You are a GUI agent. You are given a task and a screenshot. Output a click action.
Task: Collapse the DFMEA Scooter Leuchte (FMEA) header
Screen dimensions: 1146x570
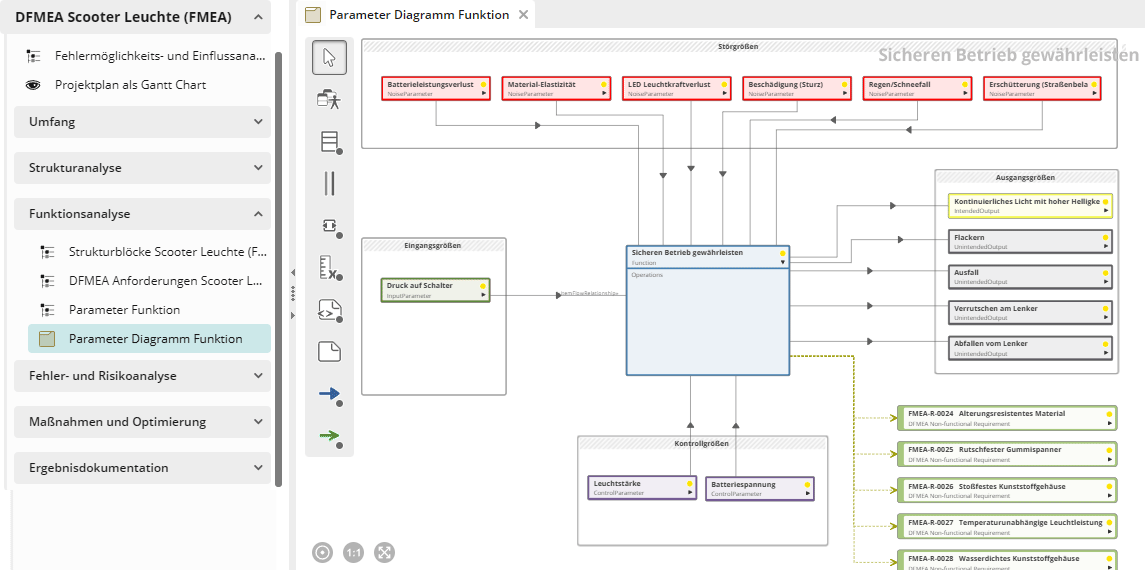pyautogui.click(x=257, y=17)
